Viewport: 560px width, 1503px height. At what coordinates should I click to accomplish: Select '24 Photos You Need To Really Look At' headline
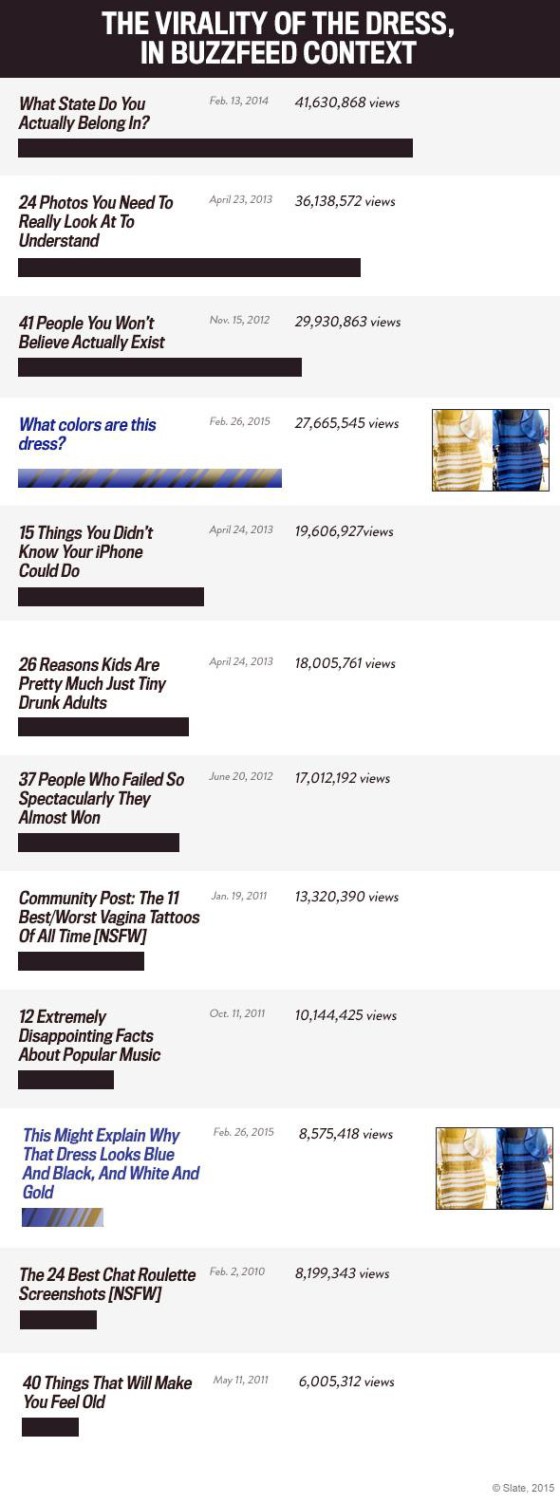[x=96, y=221]
